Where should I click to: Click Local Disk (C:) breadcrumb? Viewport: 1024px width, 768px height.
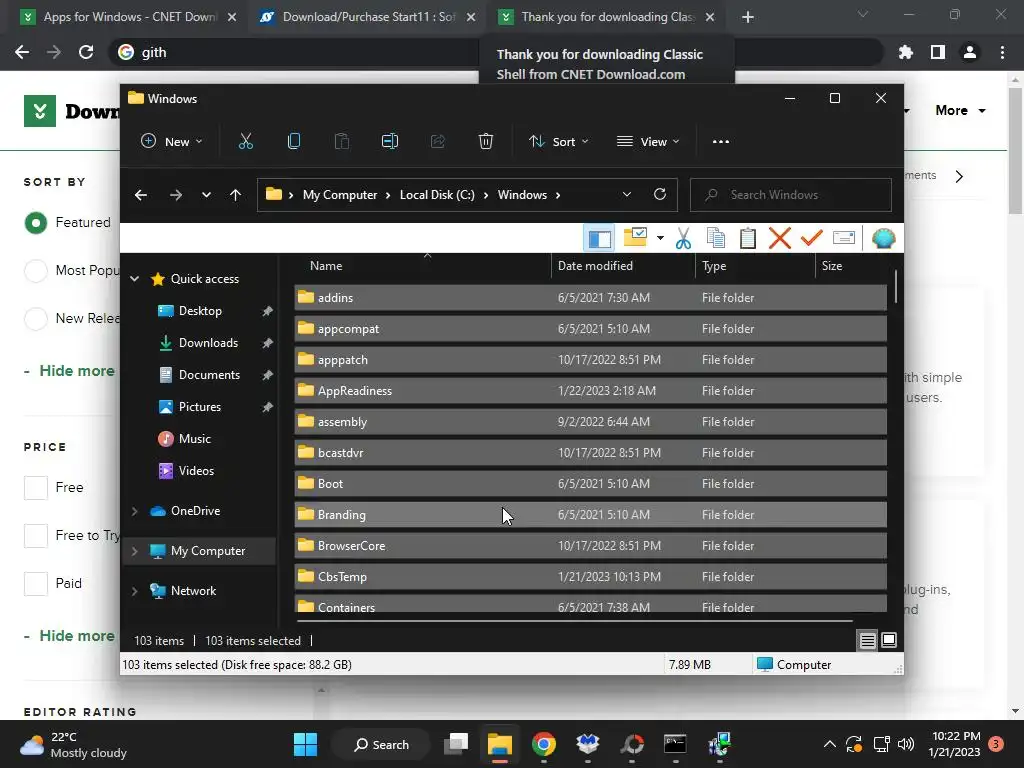pos(437,195)
